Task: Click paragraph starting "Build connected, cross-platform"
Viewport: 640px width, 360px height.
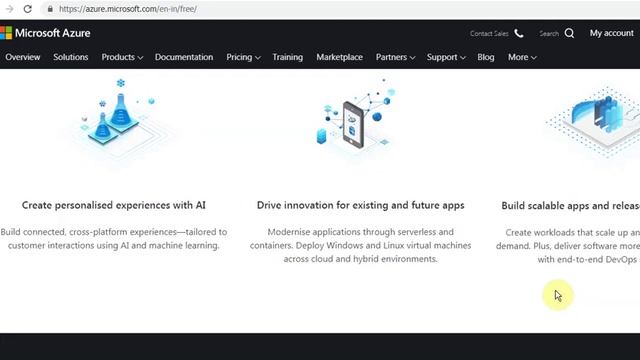Action: tap(113, 239)
